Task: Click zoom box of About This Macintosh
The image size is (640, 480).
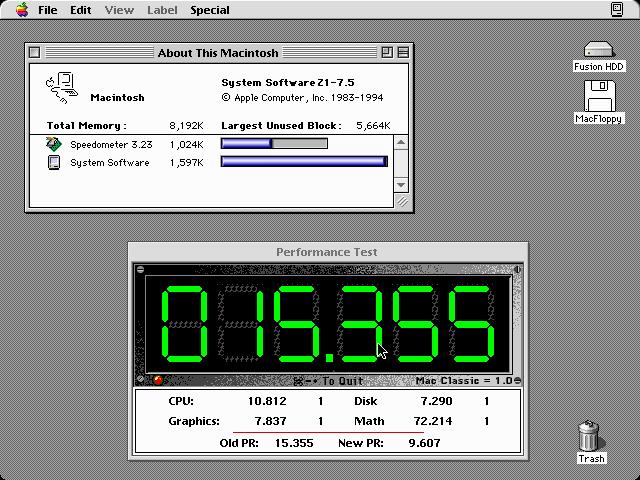Action: [x=387, y=53]
